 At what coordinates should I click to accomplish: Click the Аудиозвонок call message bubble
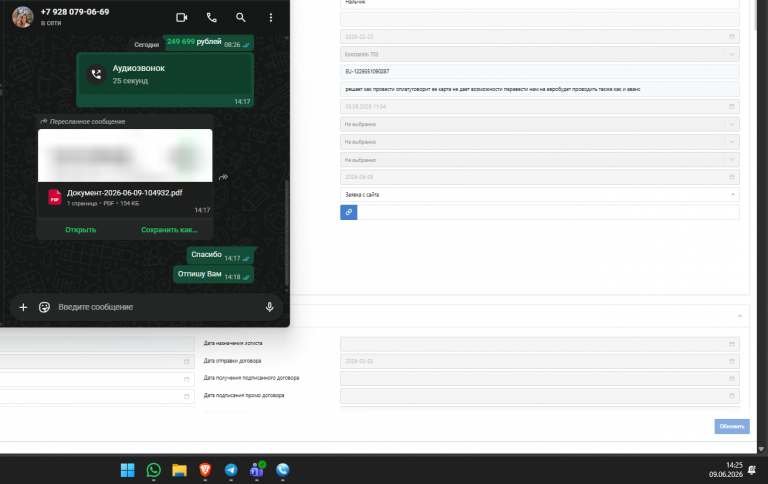(x=165, y=80)
